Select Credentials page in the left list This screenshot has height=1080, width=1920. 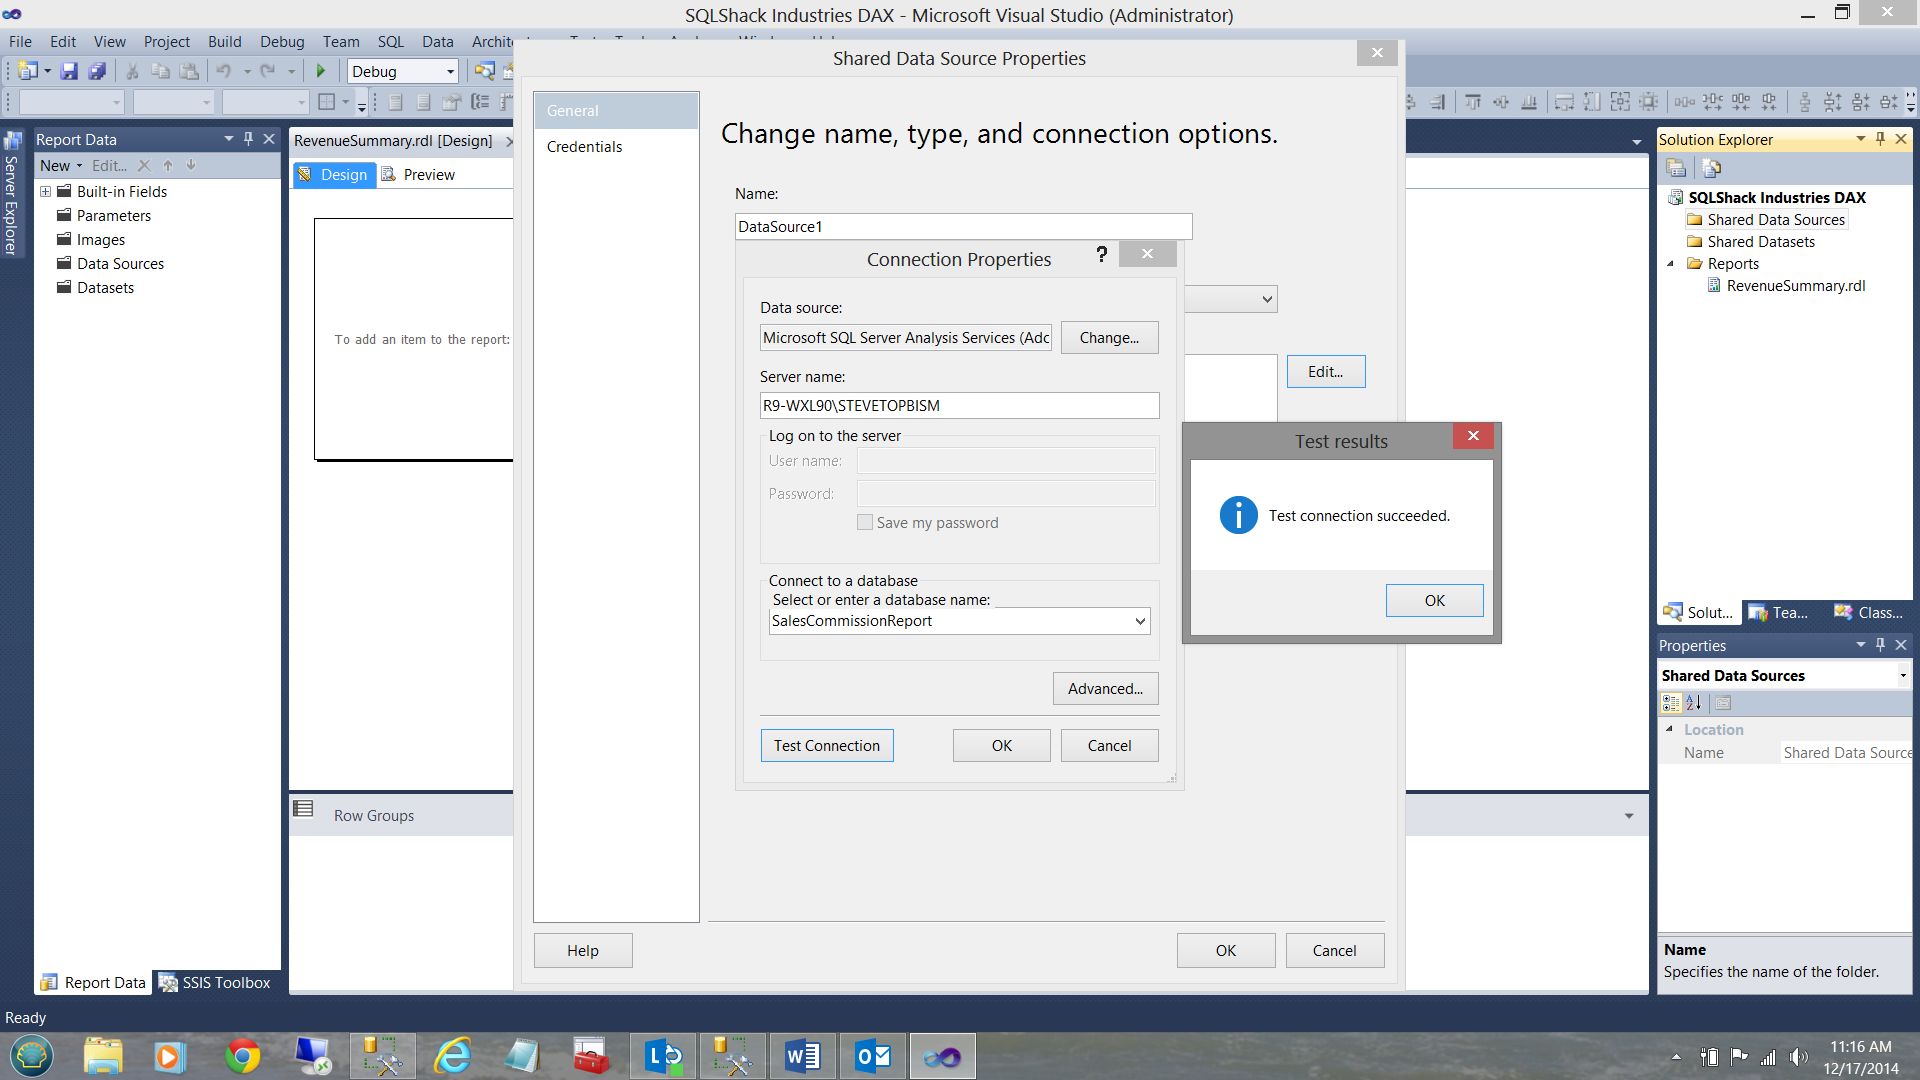point(584,146)
